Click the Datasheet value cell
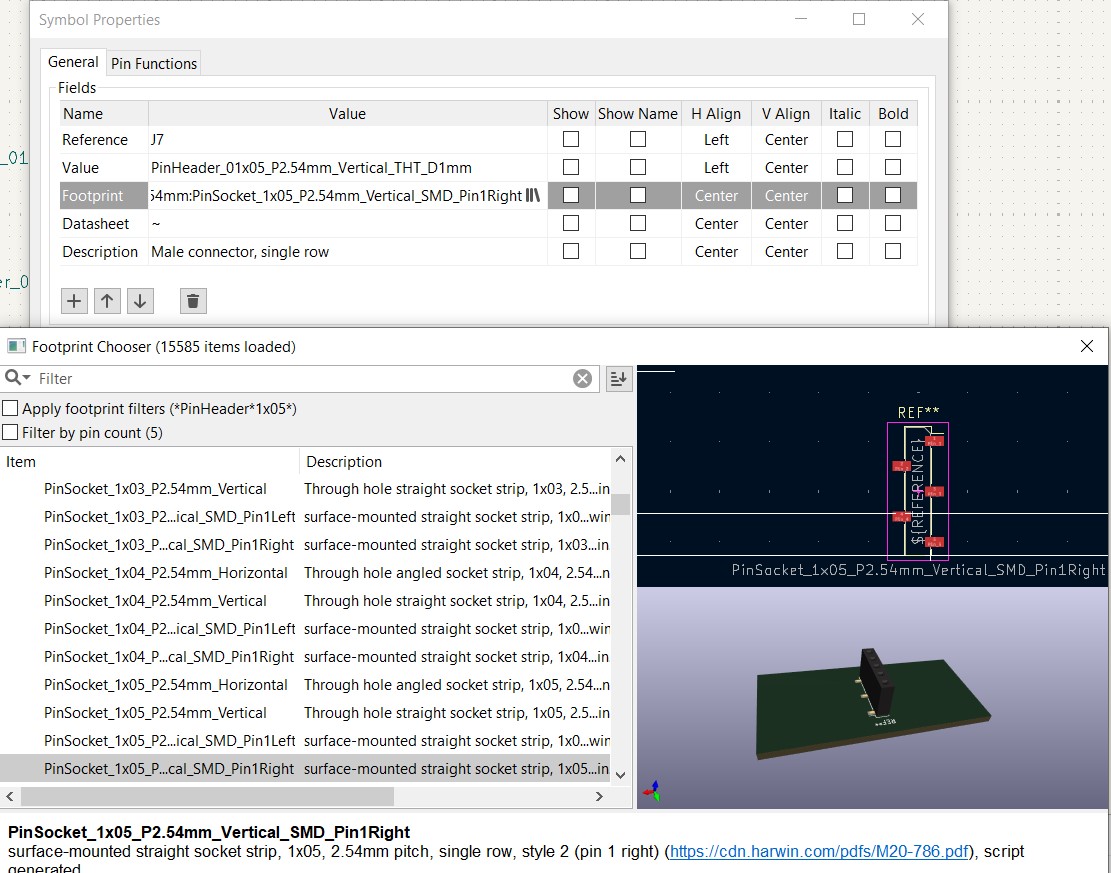This screenshot has width=1111, height=873. coord(347,224)
